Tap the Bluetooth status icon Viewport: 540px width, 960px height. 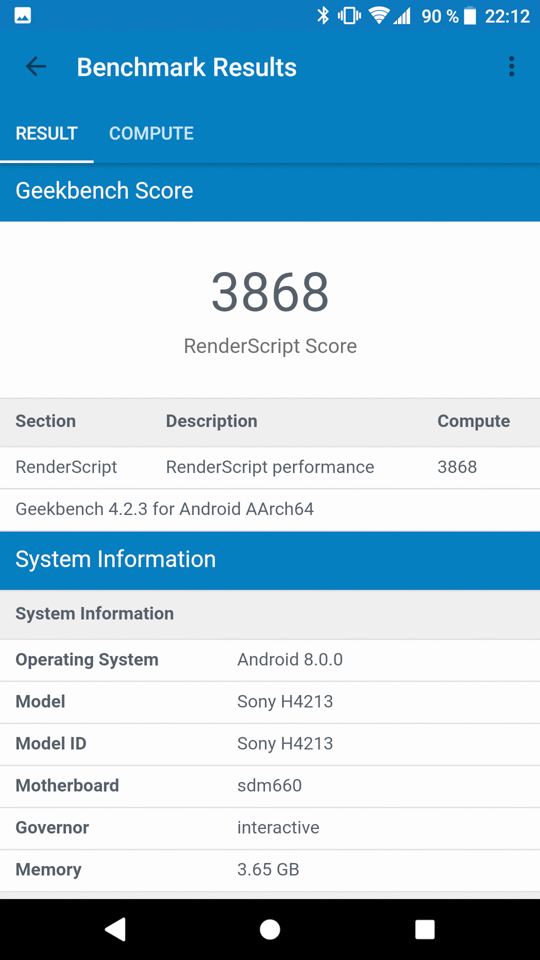[x=323, y=16]
